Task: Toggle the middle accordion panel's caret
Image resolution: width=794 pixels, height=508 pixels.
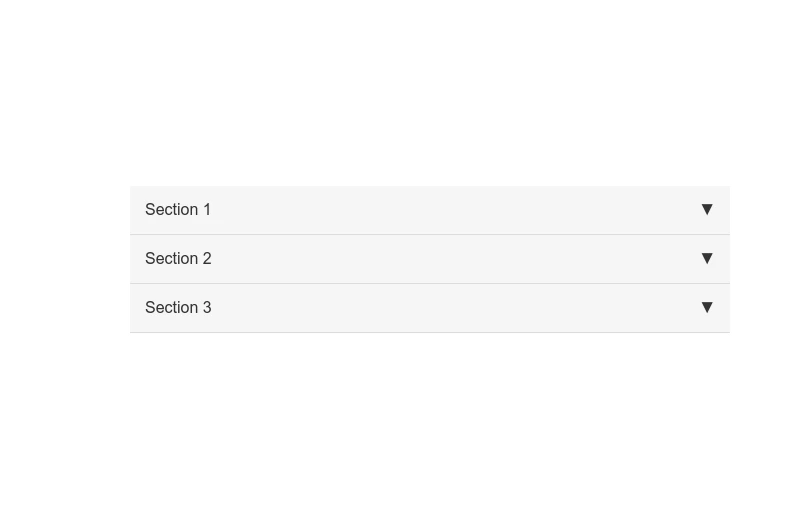Action: (x=707, y=258)
